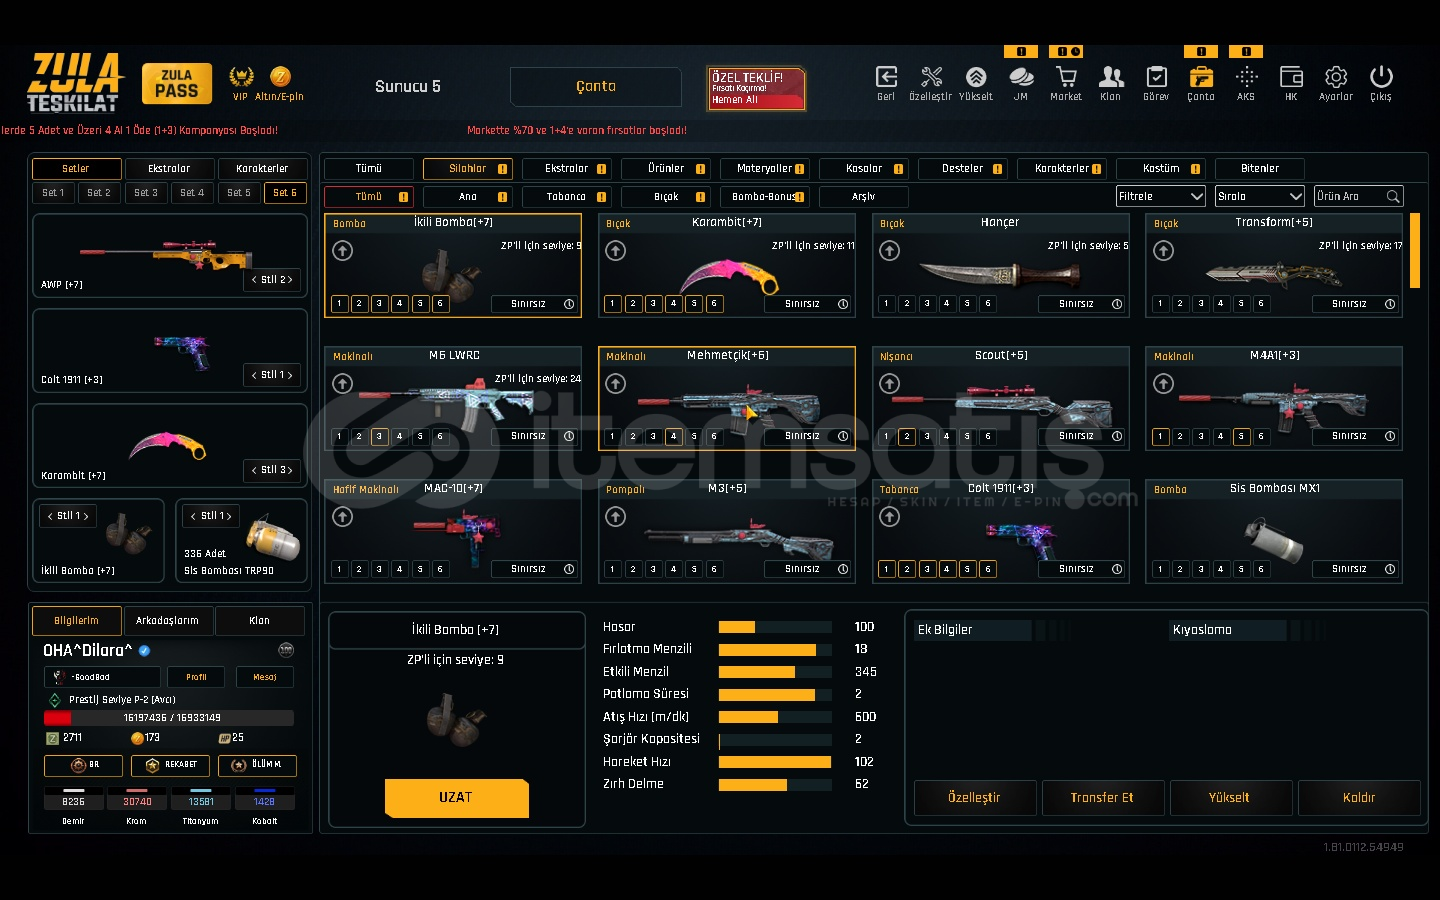The image size is (1440, 900).
Task: Click the Kaldır button
Action: [x=1359, y=798]
